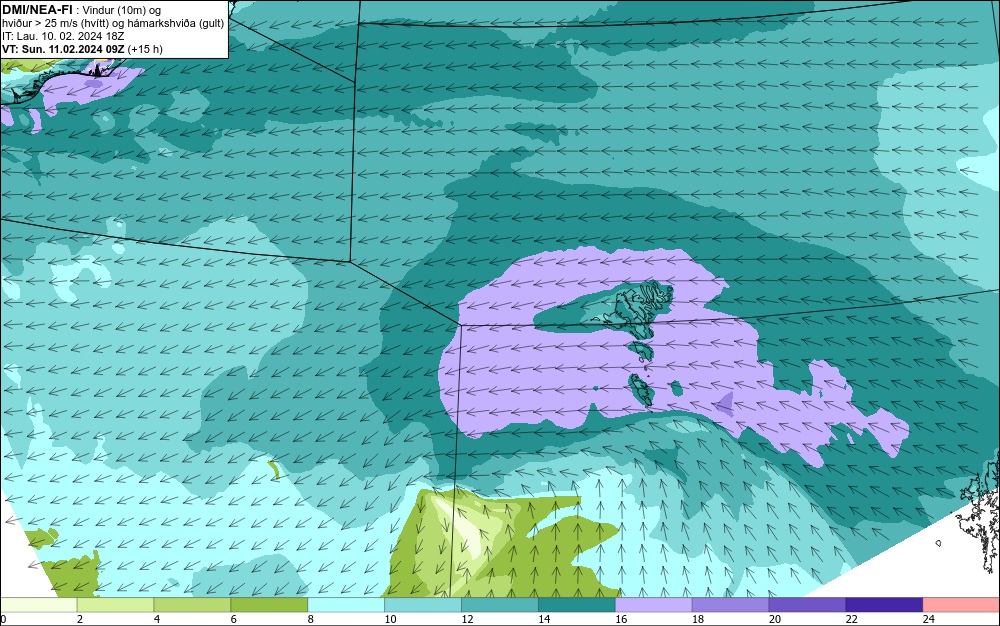Click the pale yellow 0–2 m/s legend swatch
1000x626 pixels.
[x=38, y=605]
